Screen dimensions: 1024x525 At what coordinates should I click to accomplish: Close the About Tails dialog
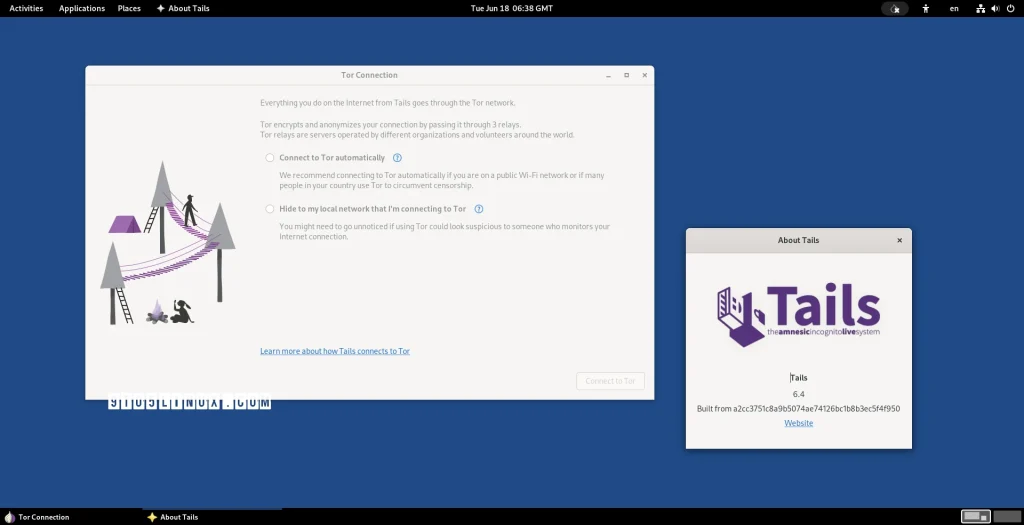[899, 240]
